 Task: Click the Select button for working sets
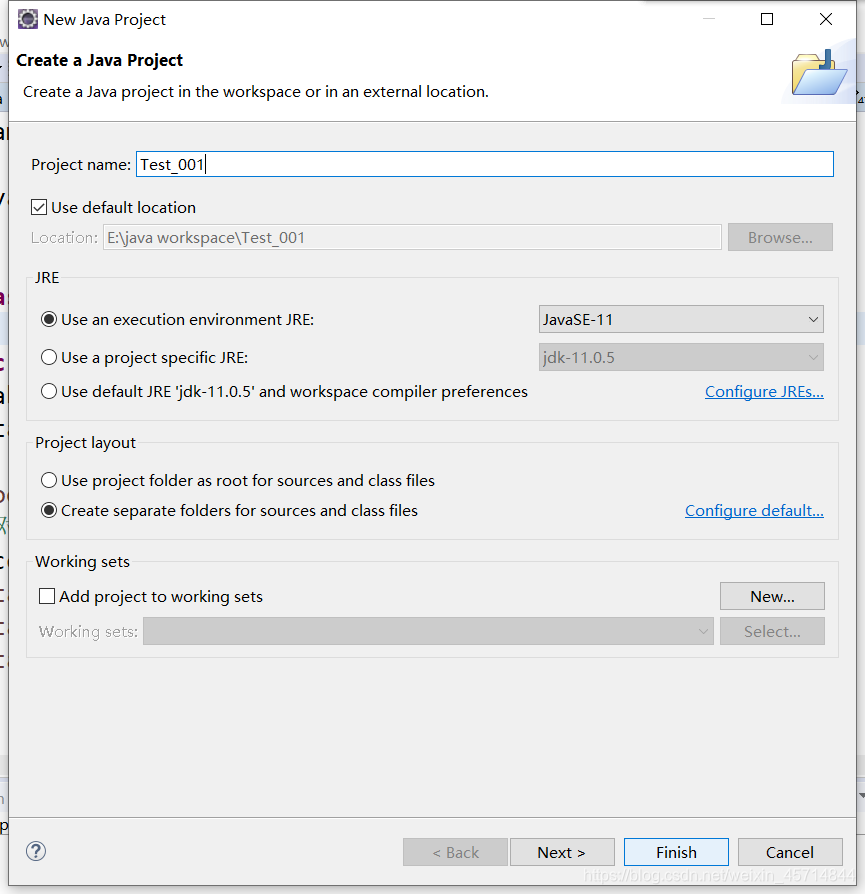coord(772,630)
